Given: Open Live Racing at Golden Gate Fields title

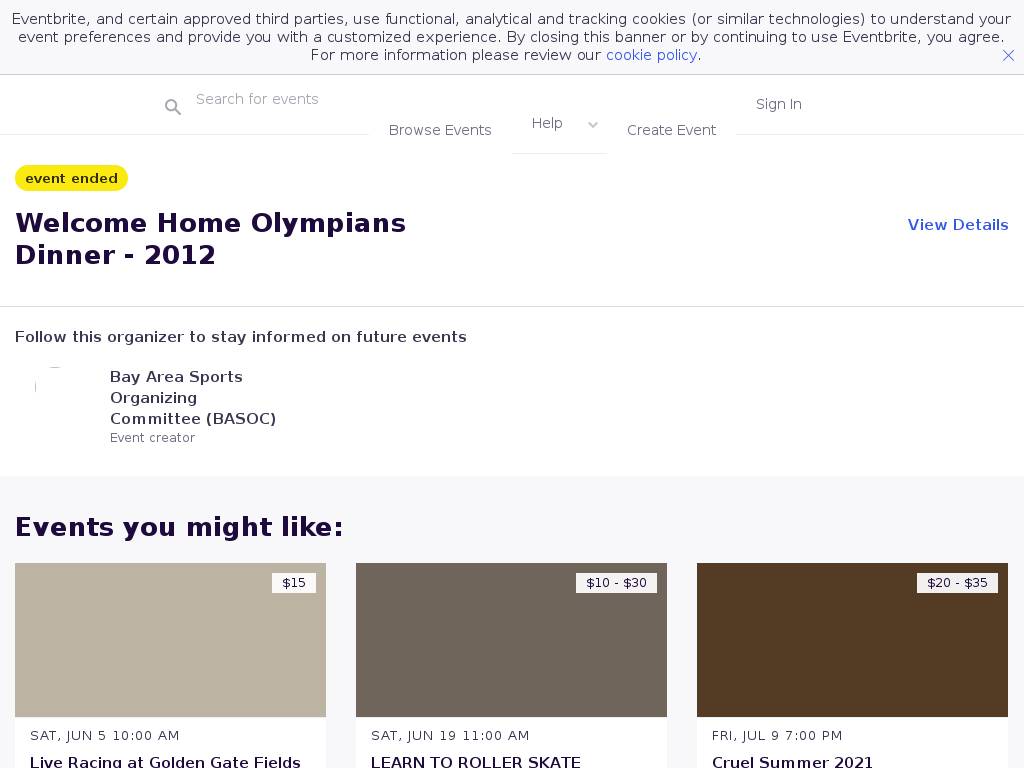Looking at the screenshot, I should pyautogui.click(x=165, y=761).
